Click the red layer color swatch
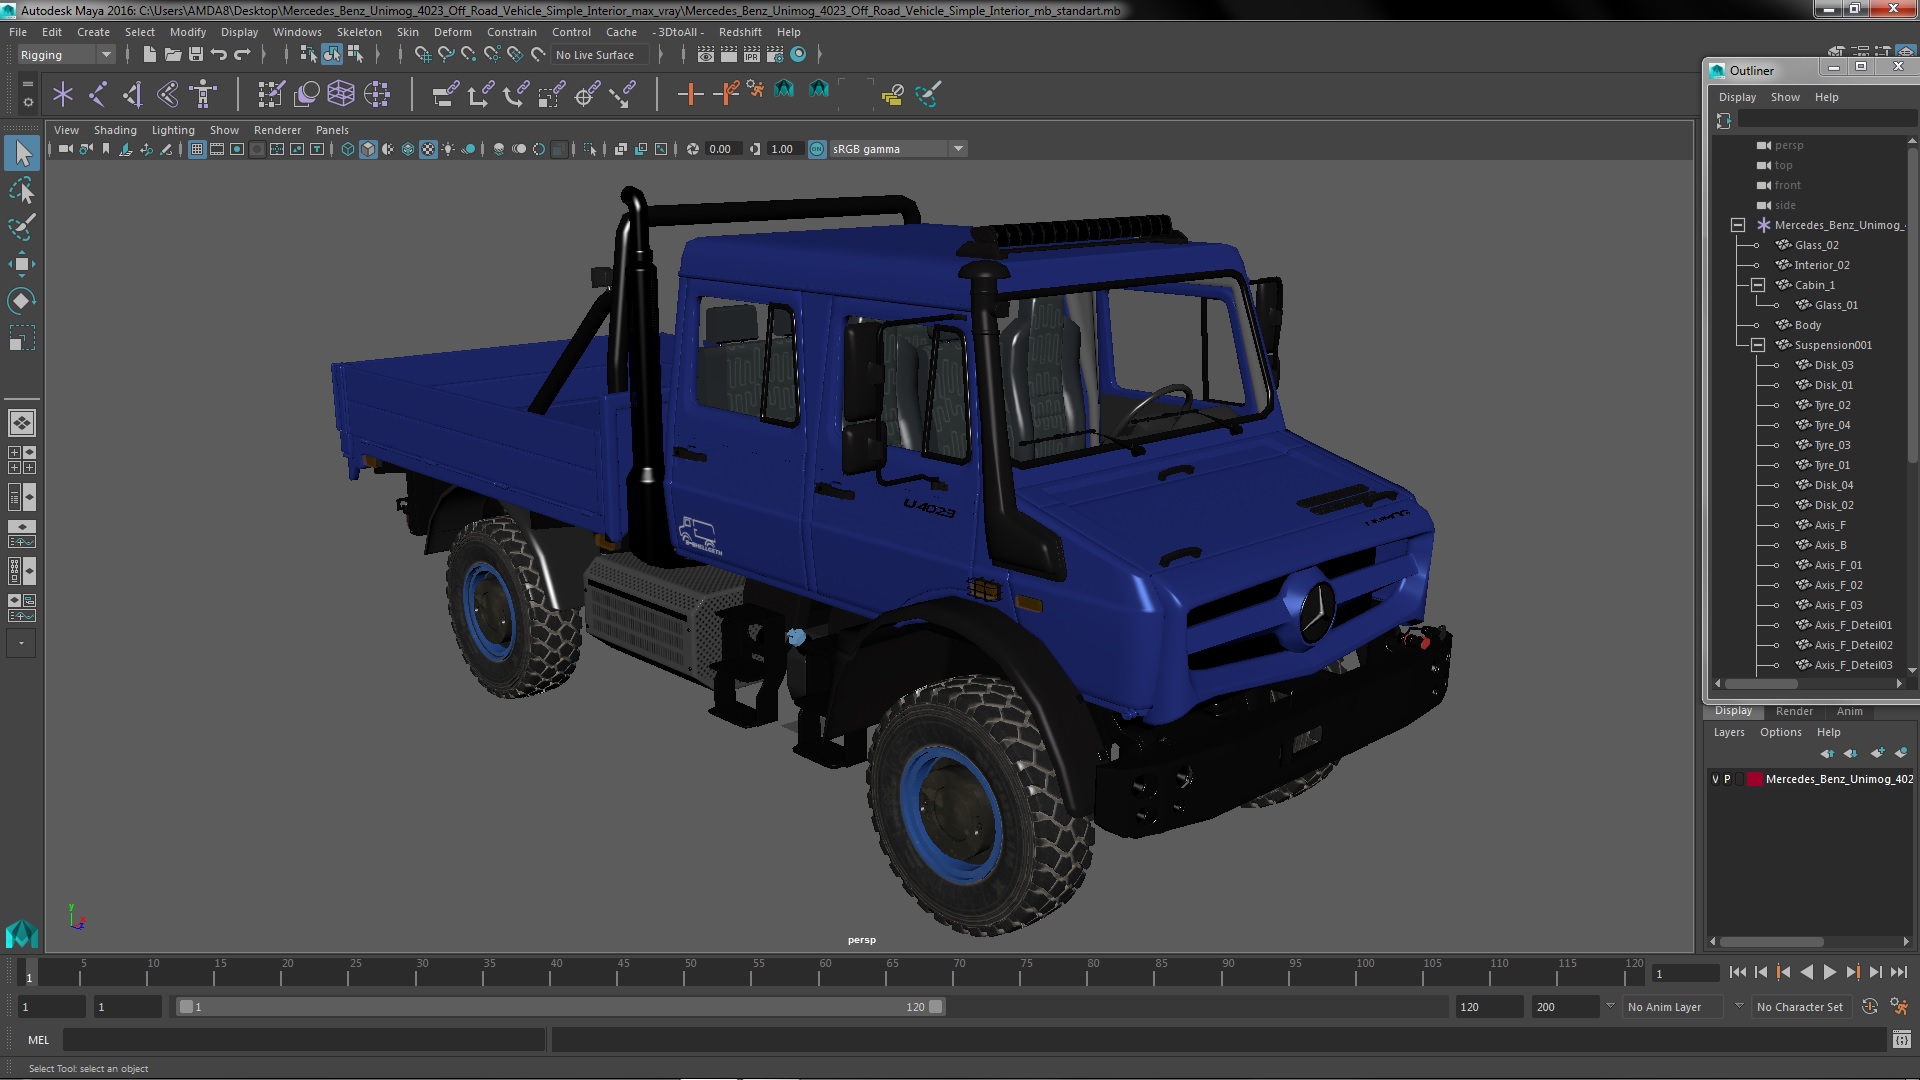This screenshot has height=1080, width=1920. pyautogui.click(x=1754, y=779)
